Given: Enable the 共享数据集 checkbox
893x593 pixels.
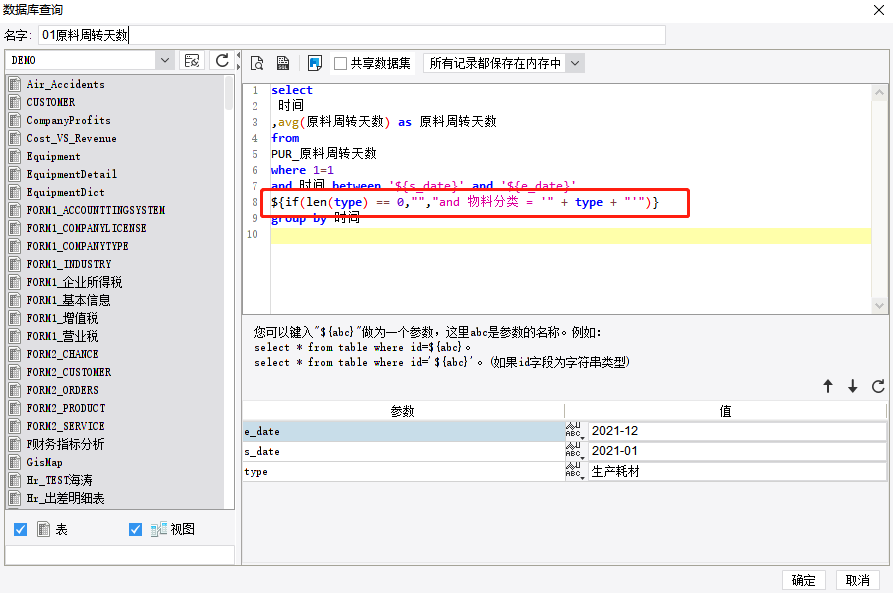Looking at the screenshot, I should click(340, 63).
